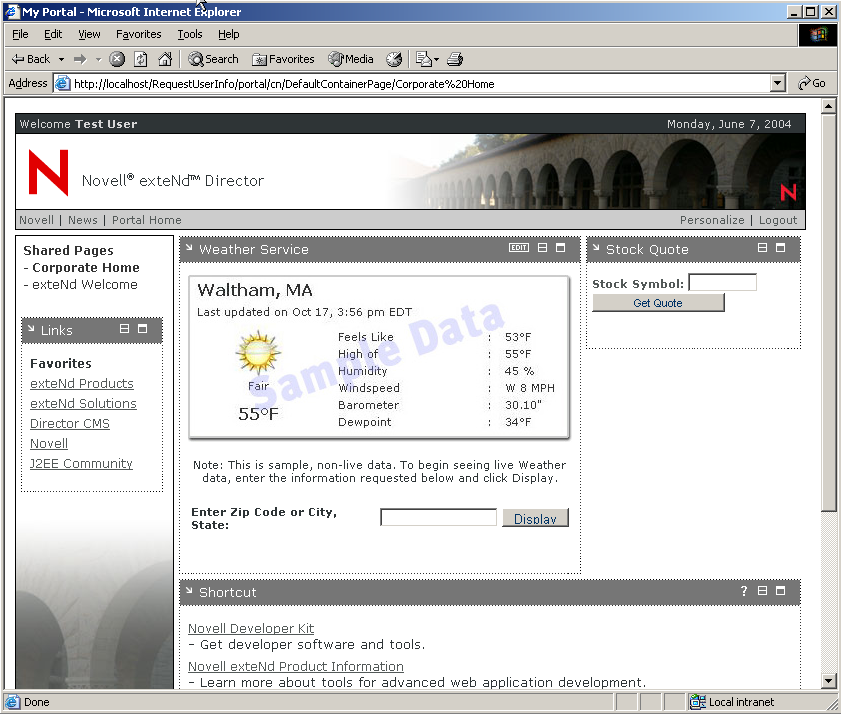Open the Media toolbar button

(x=351, y=59)
